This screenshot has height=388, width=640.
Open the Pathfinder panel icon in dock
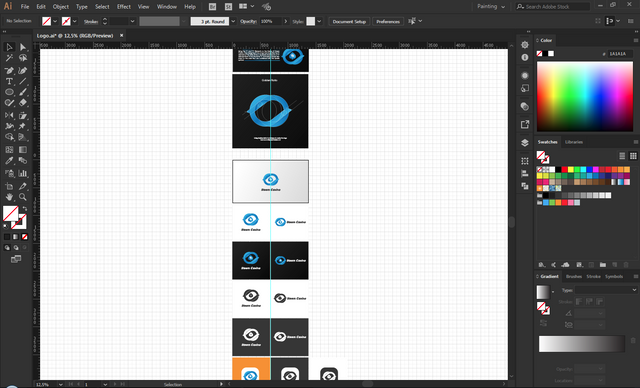tap(525, 186)
